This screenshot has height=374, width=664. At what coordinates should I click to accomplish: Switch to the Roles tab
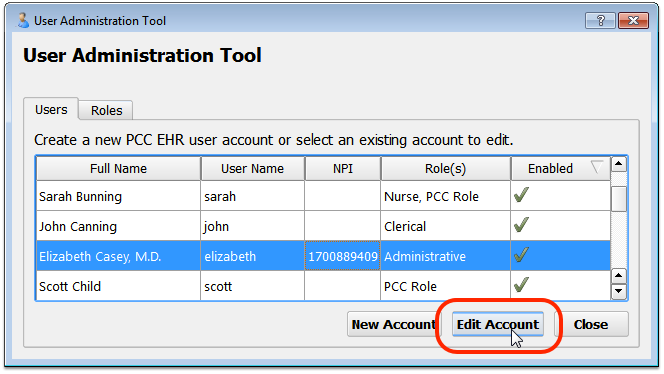(106, 111)
